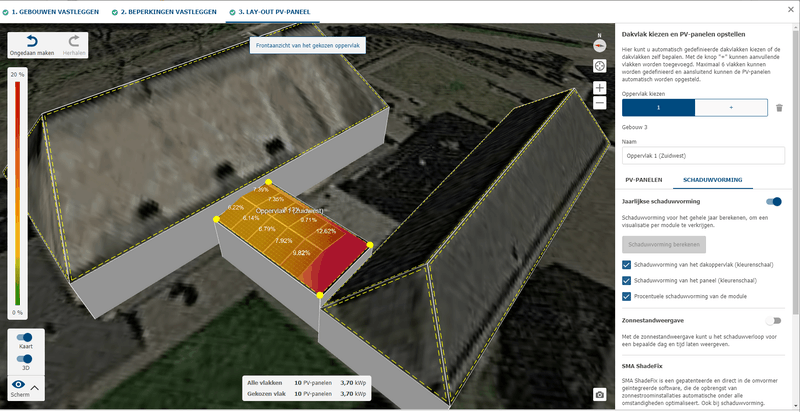Click the Ongedaan maken undo button
The height and width of the screenshot is (412, 800).
(x=32, y=45)
